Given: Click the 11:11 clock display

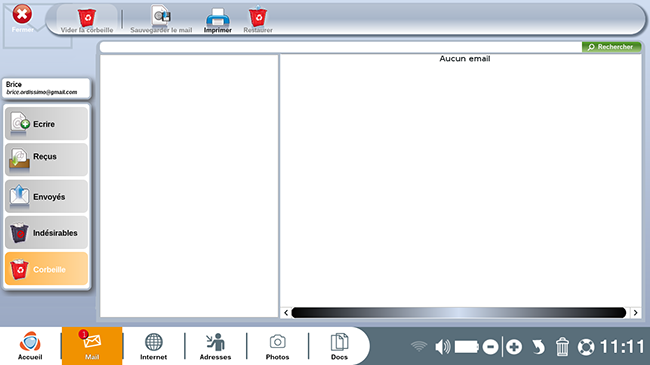Looking at the screenshot, I should 622,347.
